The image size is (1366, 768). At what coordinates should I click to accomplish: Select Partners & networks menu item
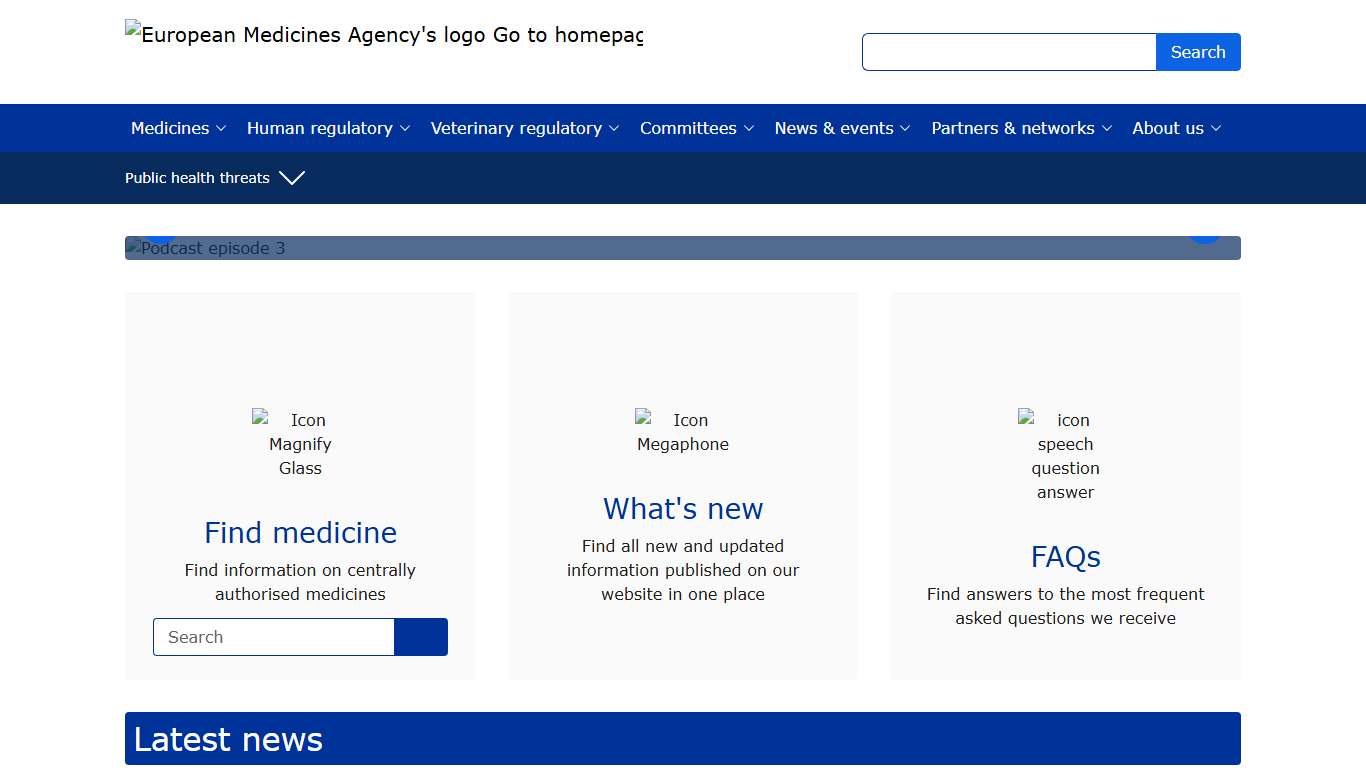1021,128
